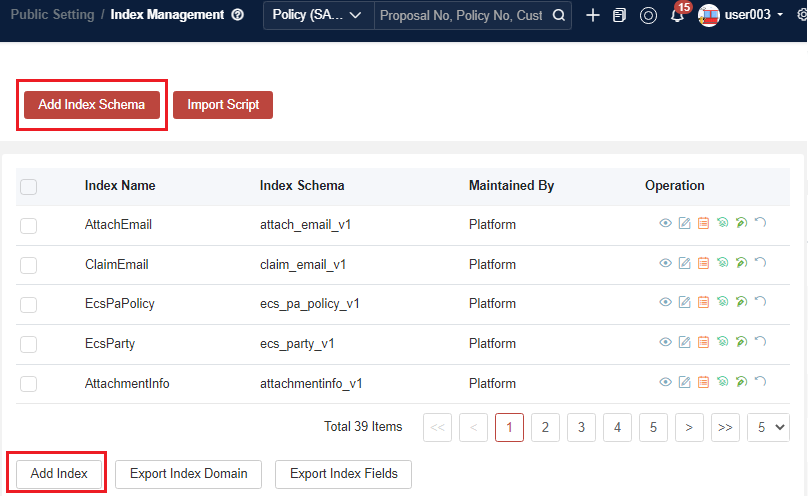808x496 pixels.
Task: Click the orange list icon for EcsPaPolicy
Action: pos(703,304)
